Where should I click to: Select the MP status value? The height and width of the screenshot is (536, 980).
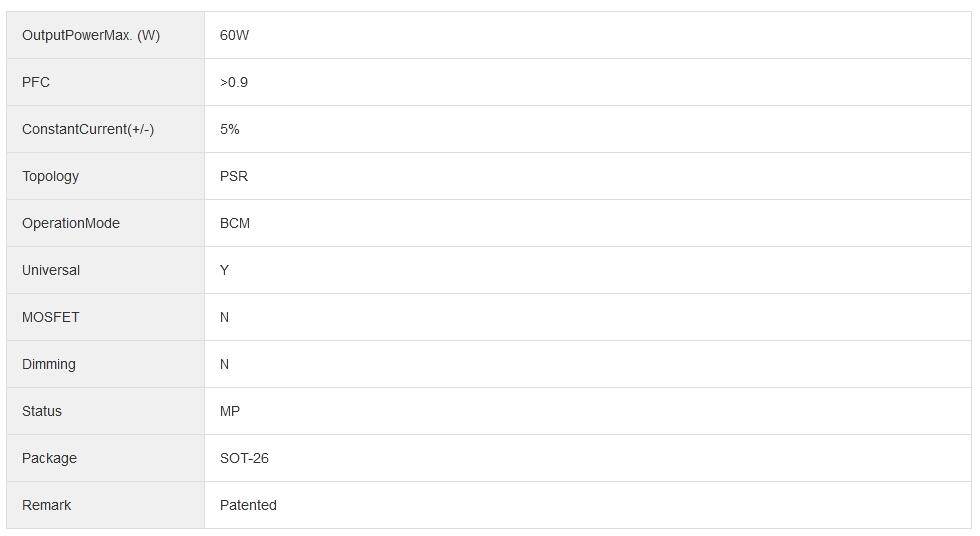230,411
